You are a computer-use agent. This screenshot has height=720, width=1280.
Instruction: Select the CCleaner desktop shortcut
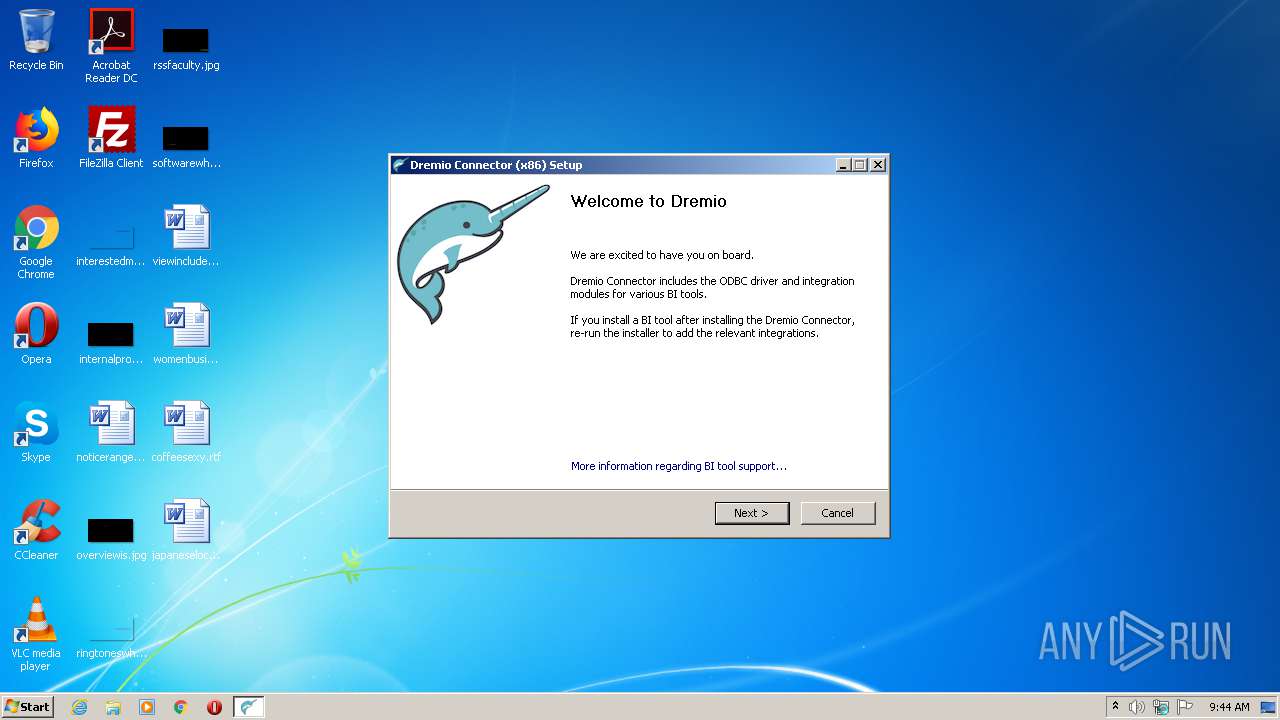tap(36, 530)
